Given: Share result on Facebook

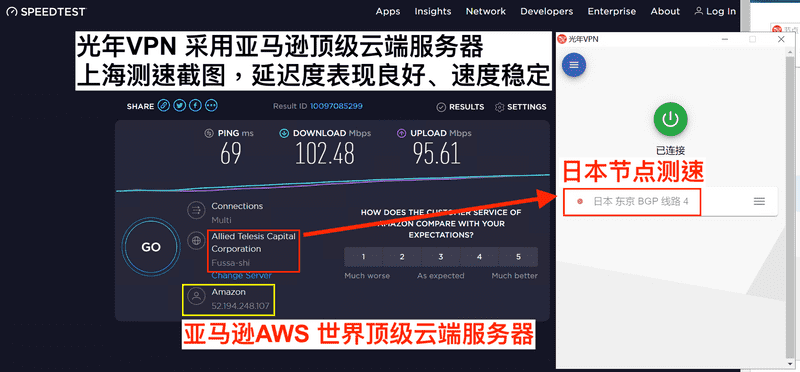Looking at the screenshot, I should (x=195, y=106).
